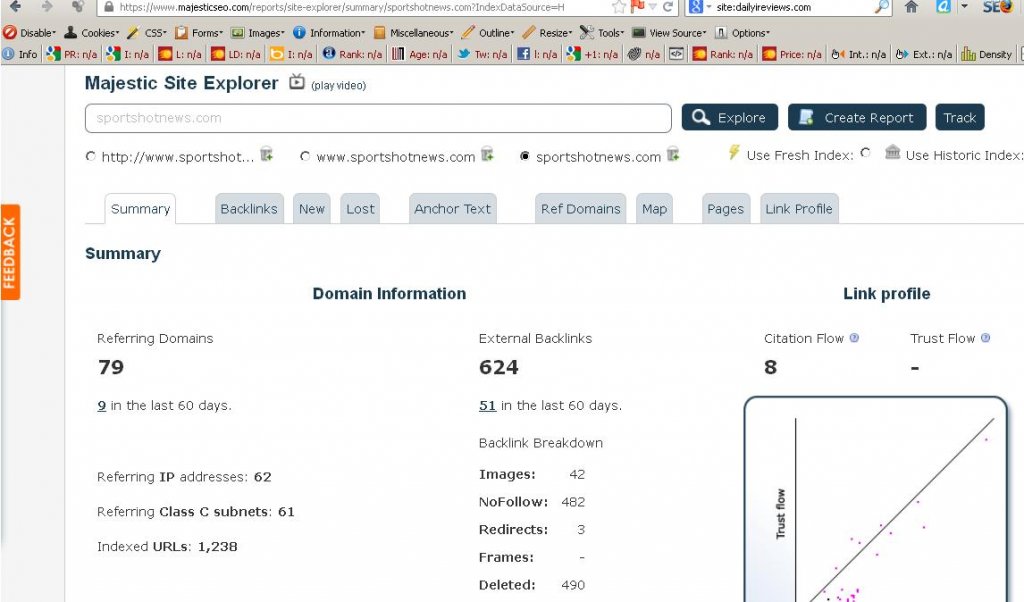
Task: Open the Forms dropdown menu
Action: tap(199, 33)
